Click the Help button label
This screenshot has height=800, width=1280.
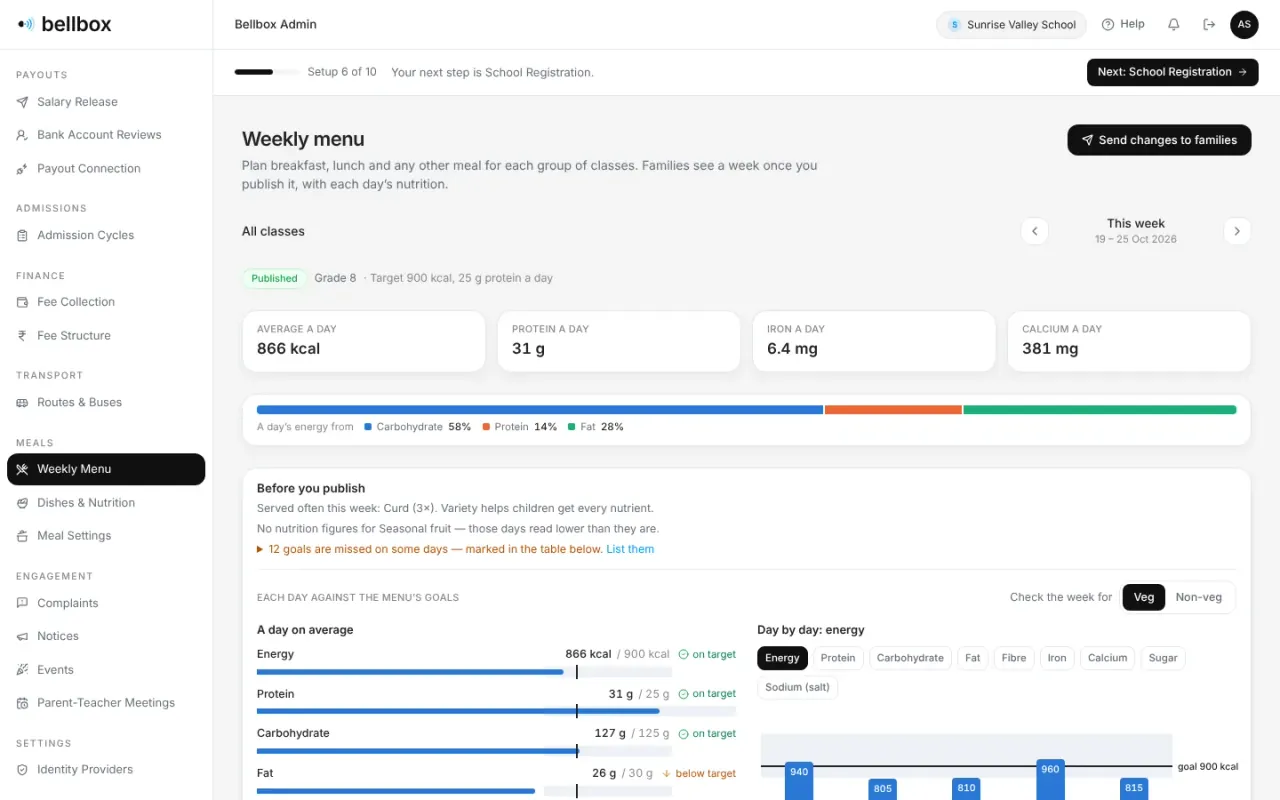(x=1132, y=24)
